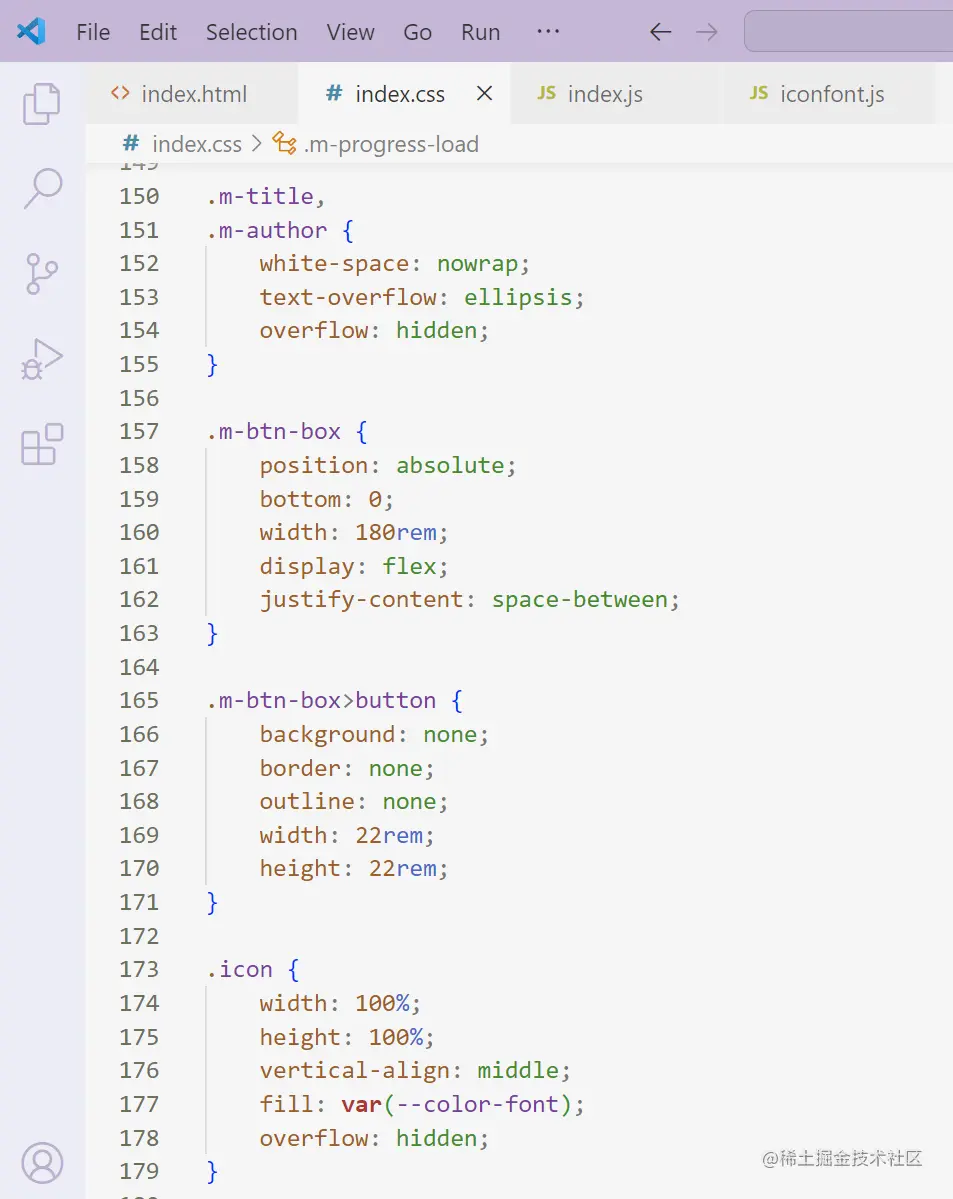Click .m-progress-load in the breadcrumb
The image size is (953, 1199).
coord(391,144)
